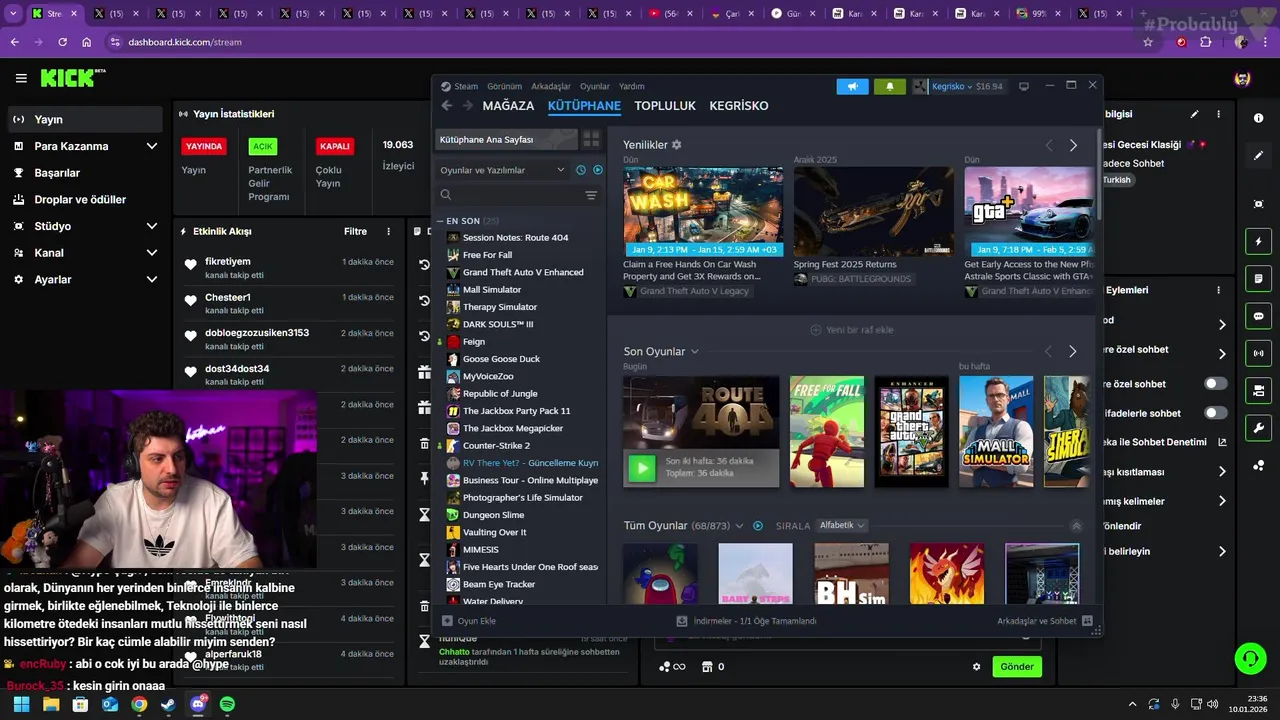
Task: Open Spotify from the taskbar
Action: pyautogui.click(x=227, y=705)
